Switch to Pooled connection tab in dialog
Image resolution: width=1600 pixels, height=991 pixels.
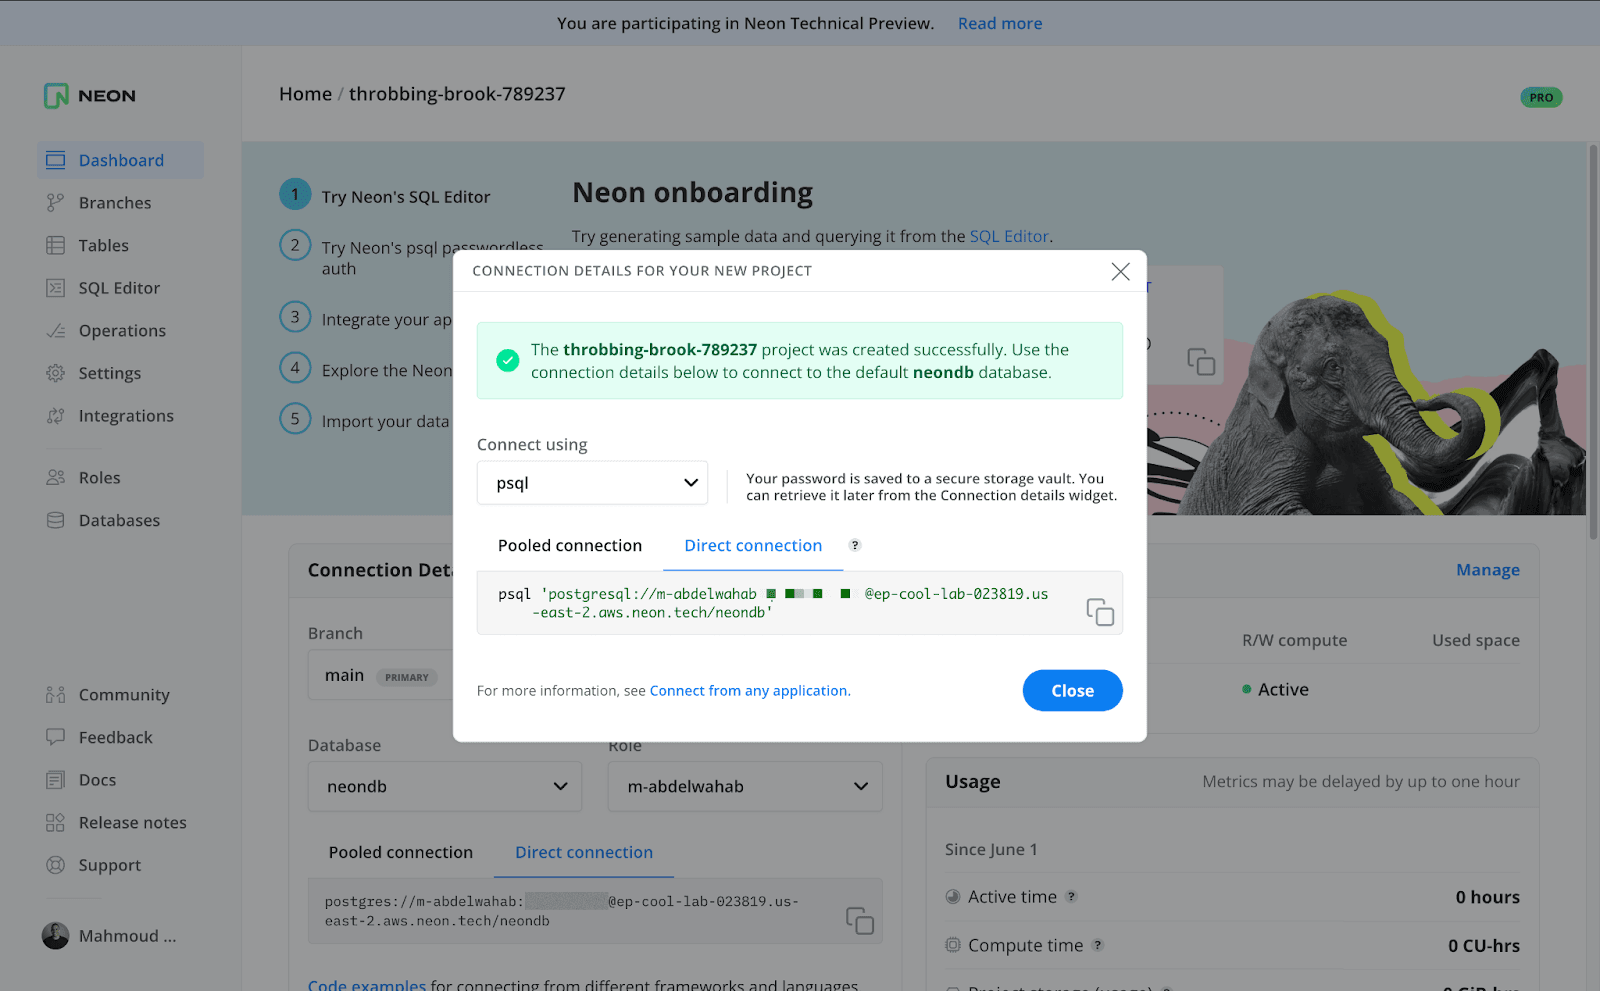pos(570,546)
